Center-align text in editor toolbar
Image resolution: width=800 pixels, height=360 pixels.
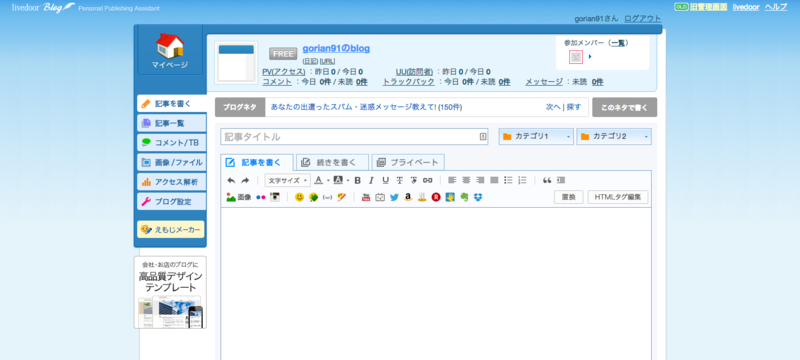(466, 181)
